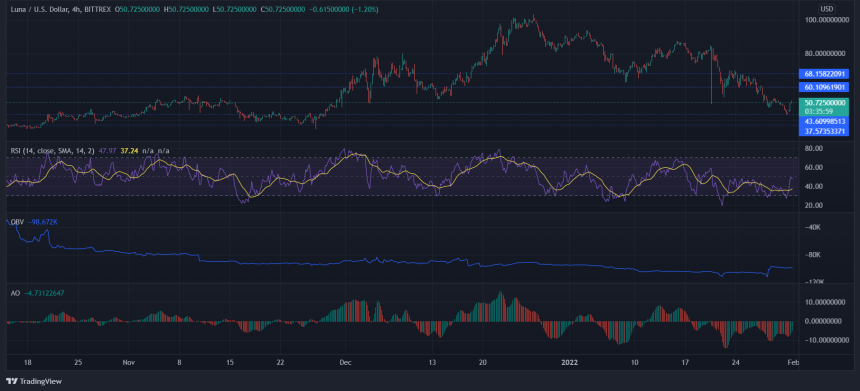Click the AO indicator legend label
This screenshot has width=860, height=391.
click(15, 293)
